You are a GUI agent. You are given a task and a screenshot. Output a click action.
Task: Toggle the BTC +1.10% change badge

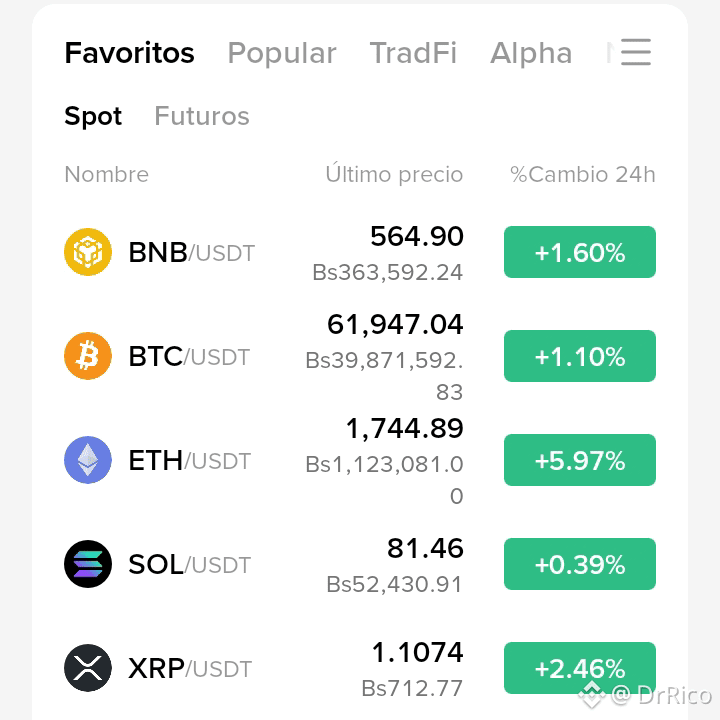tap(580, 356)
